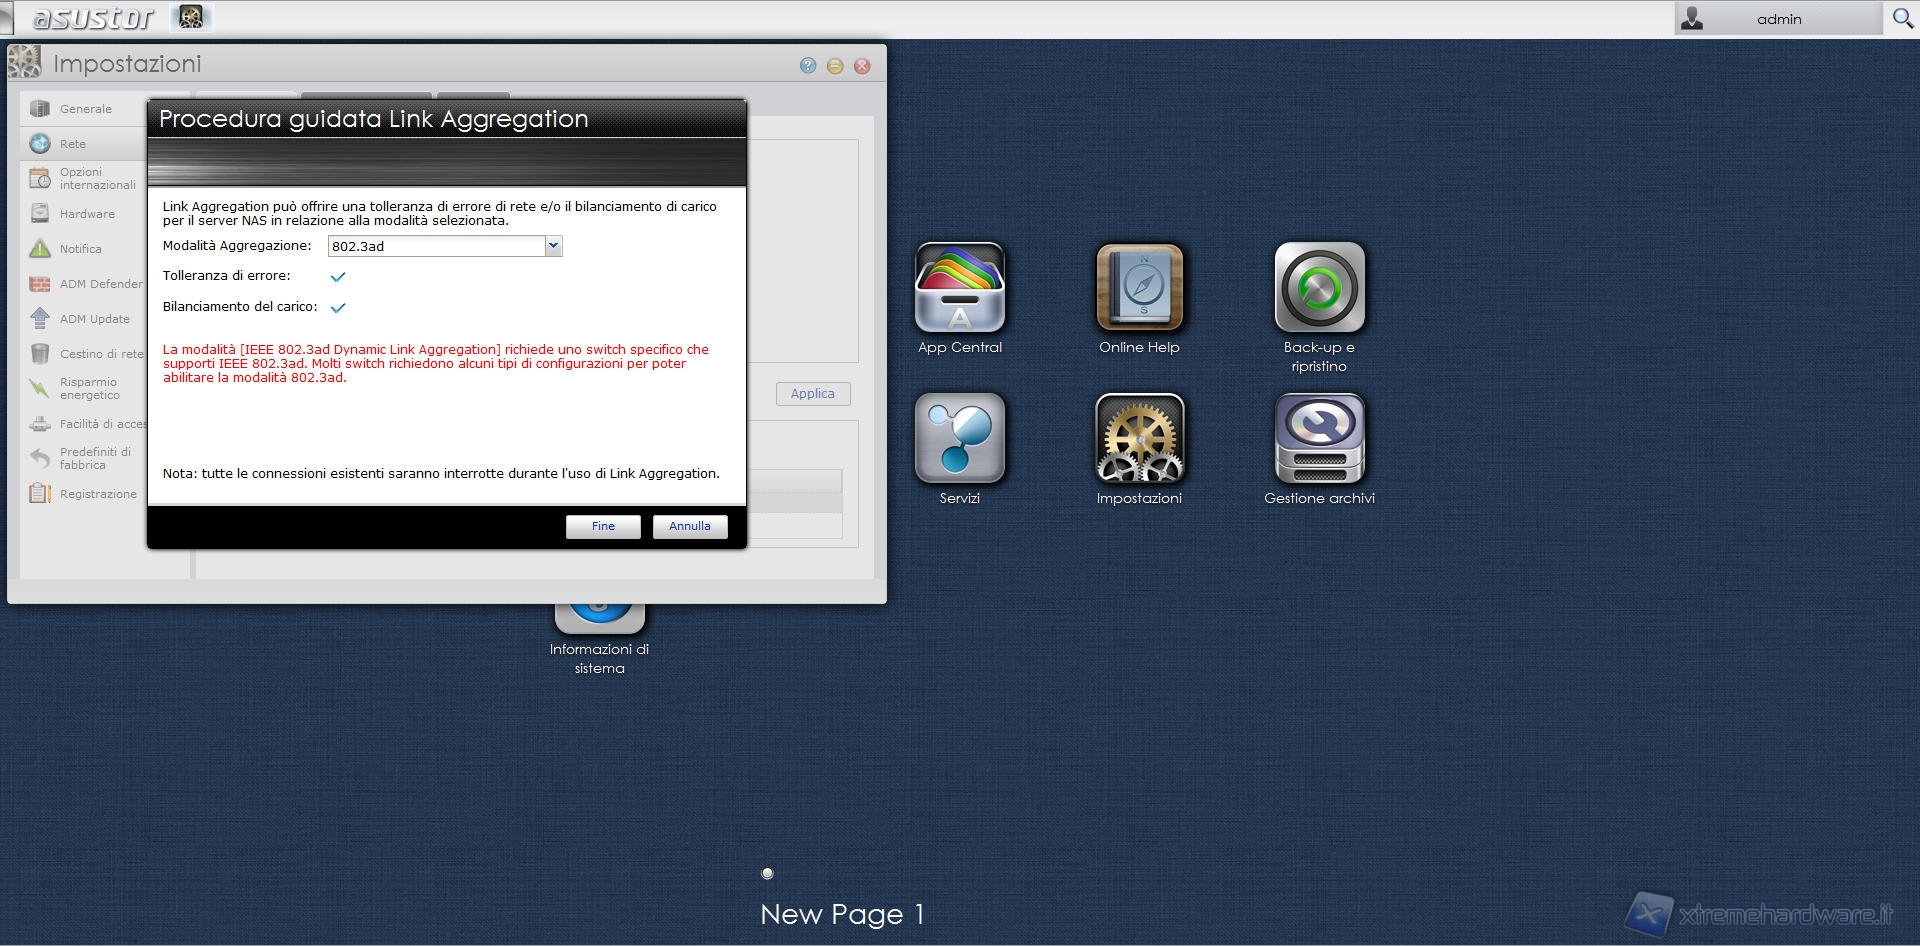Cancel the wizard with Annulla button
This screenshot has height=946, width=1920.
(x=690, y=526)
